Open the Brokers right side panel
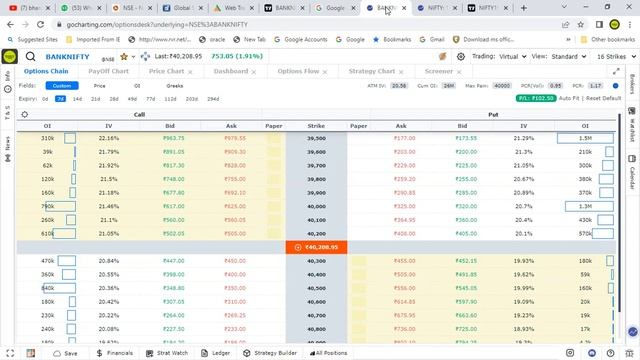This screenshot has width=640, height=360. click(x=632, y=84)
